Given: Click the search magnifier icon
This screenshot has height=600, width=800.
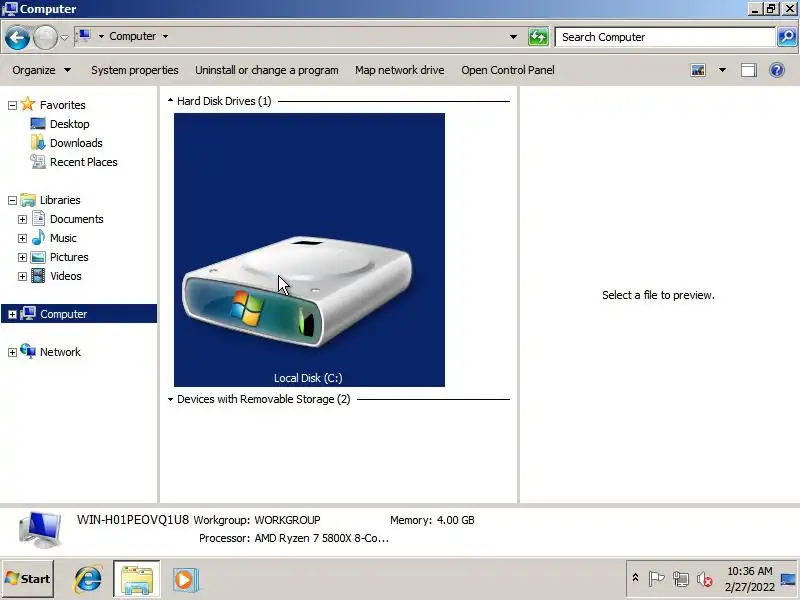Looking at the screenshot, I should pos(787,37).
